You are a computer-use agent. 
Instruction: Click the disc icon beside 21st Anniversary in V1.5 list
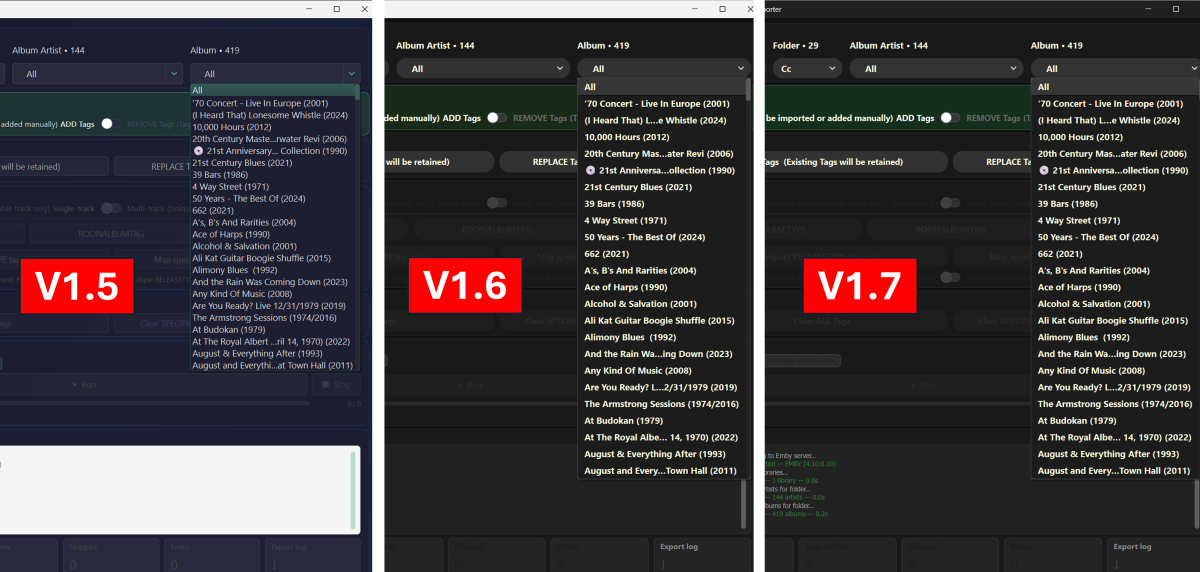(x=198, y=150)
